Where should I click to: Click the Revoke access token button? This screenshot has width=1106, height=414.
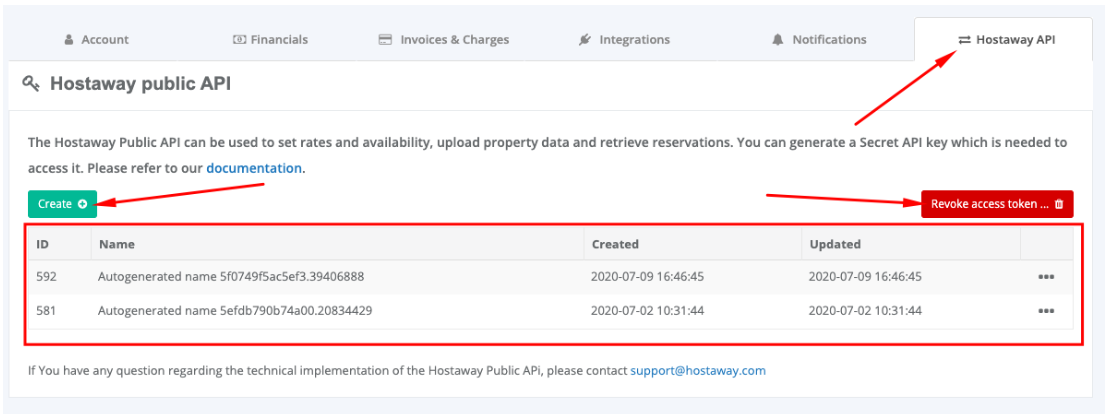pyautogui.click(x=997, y=204)
